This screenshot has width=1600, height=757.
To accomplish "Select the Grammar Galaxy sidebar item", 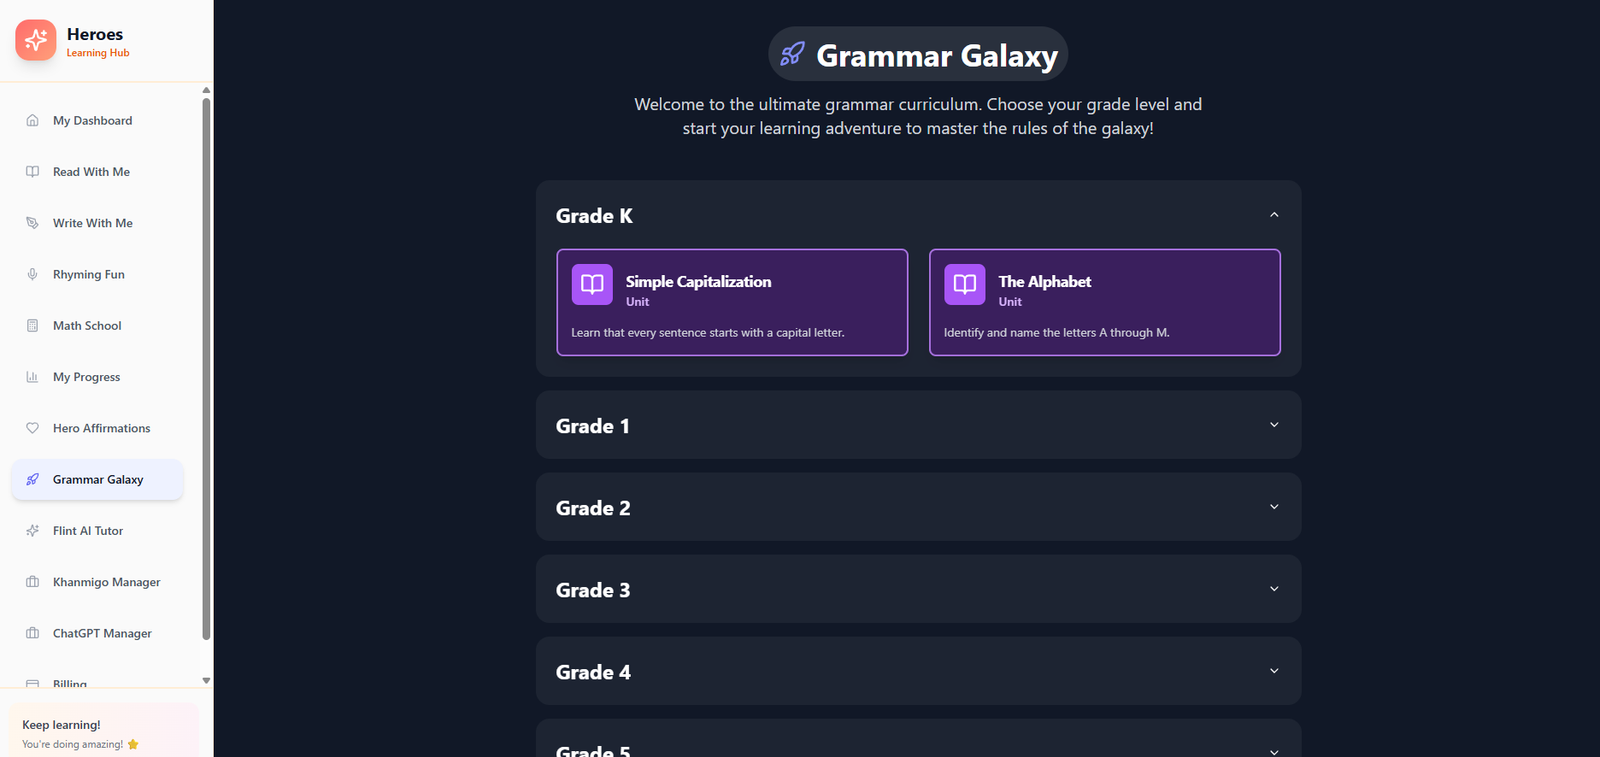I will (97, 480).
